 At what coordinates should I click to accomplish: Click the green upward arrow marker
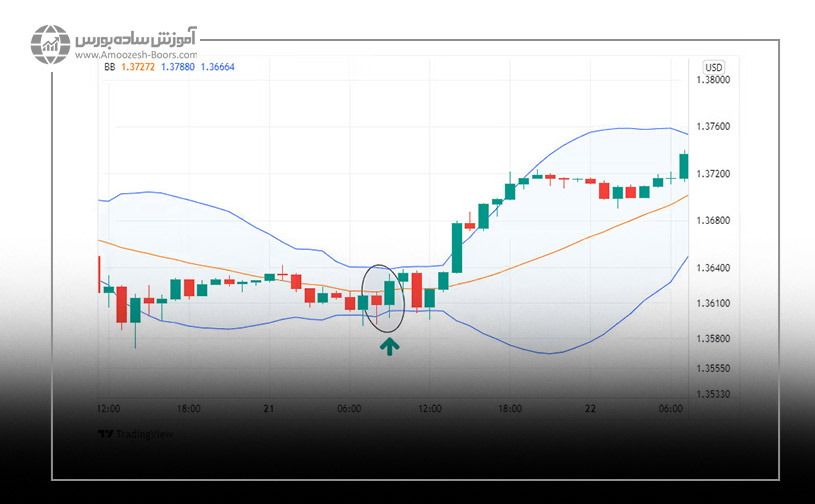coord(389,346)
